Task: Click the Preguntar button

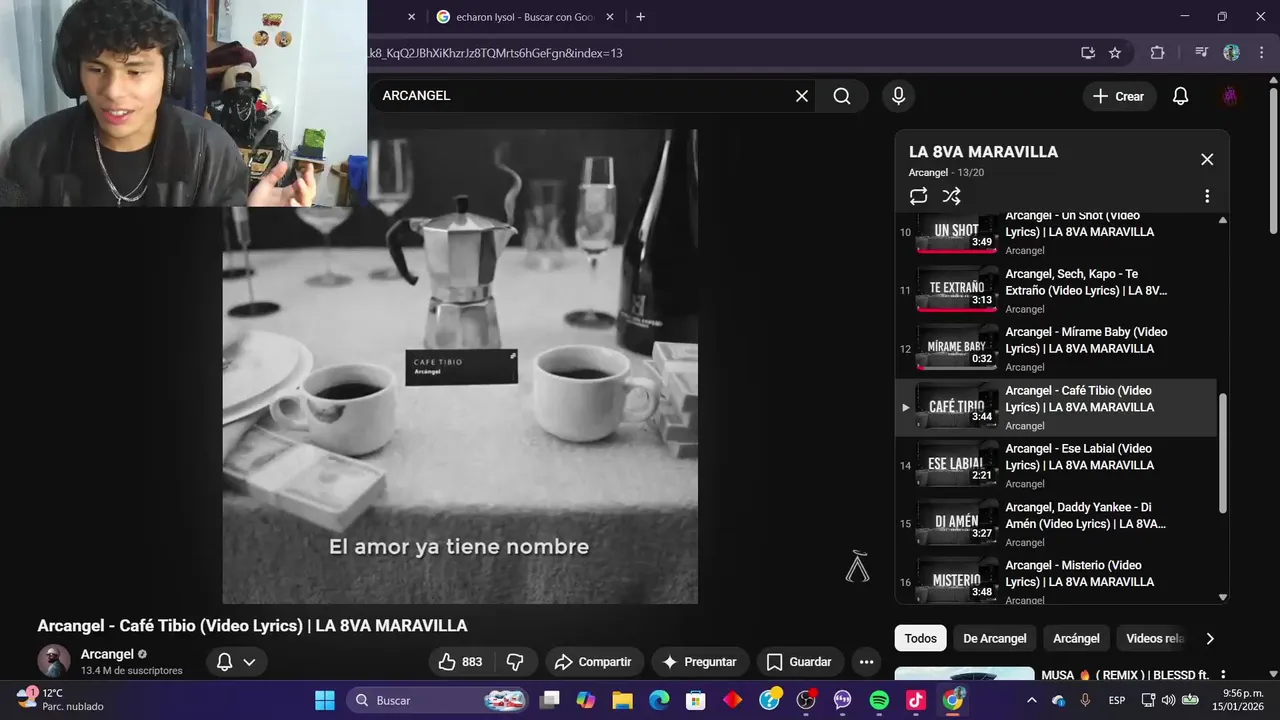Action: point(699,662)
